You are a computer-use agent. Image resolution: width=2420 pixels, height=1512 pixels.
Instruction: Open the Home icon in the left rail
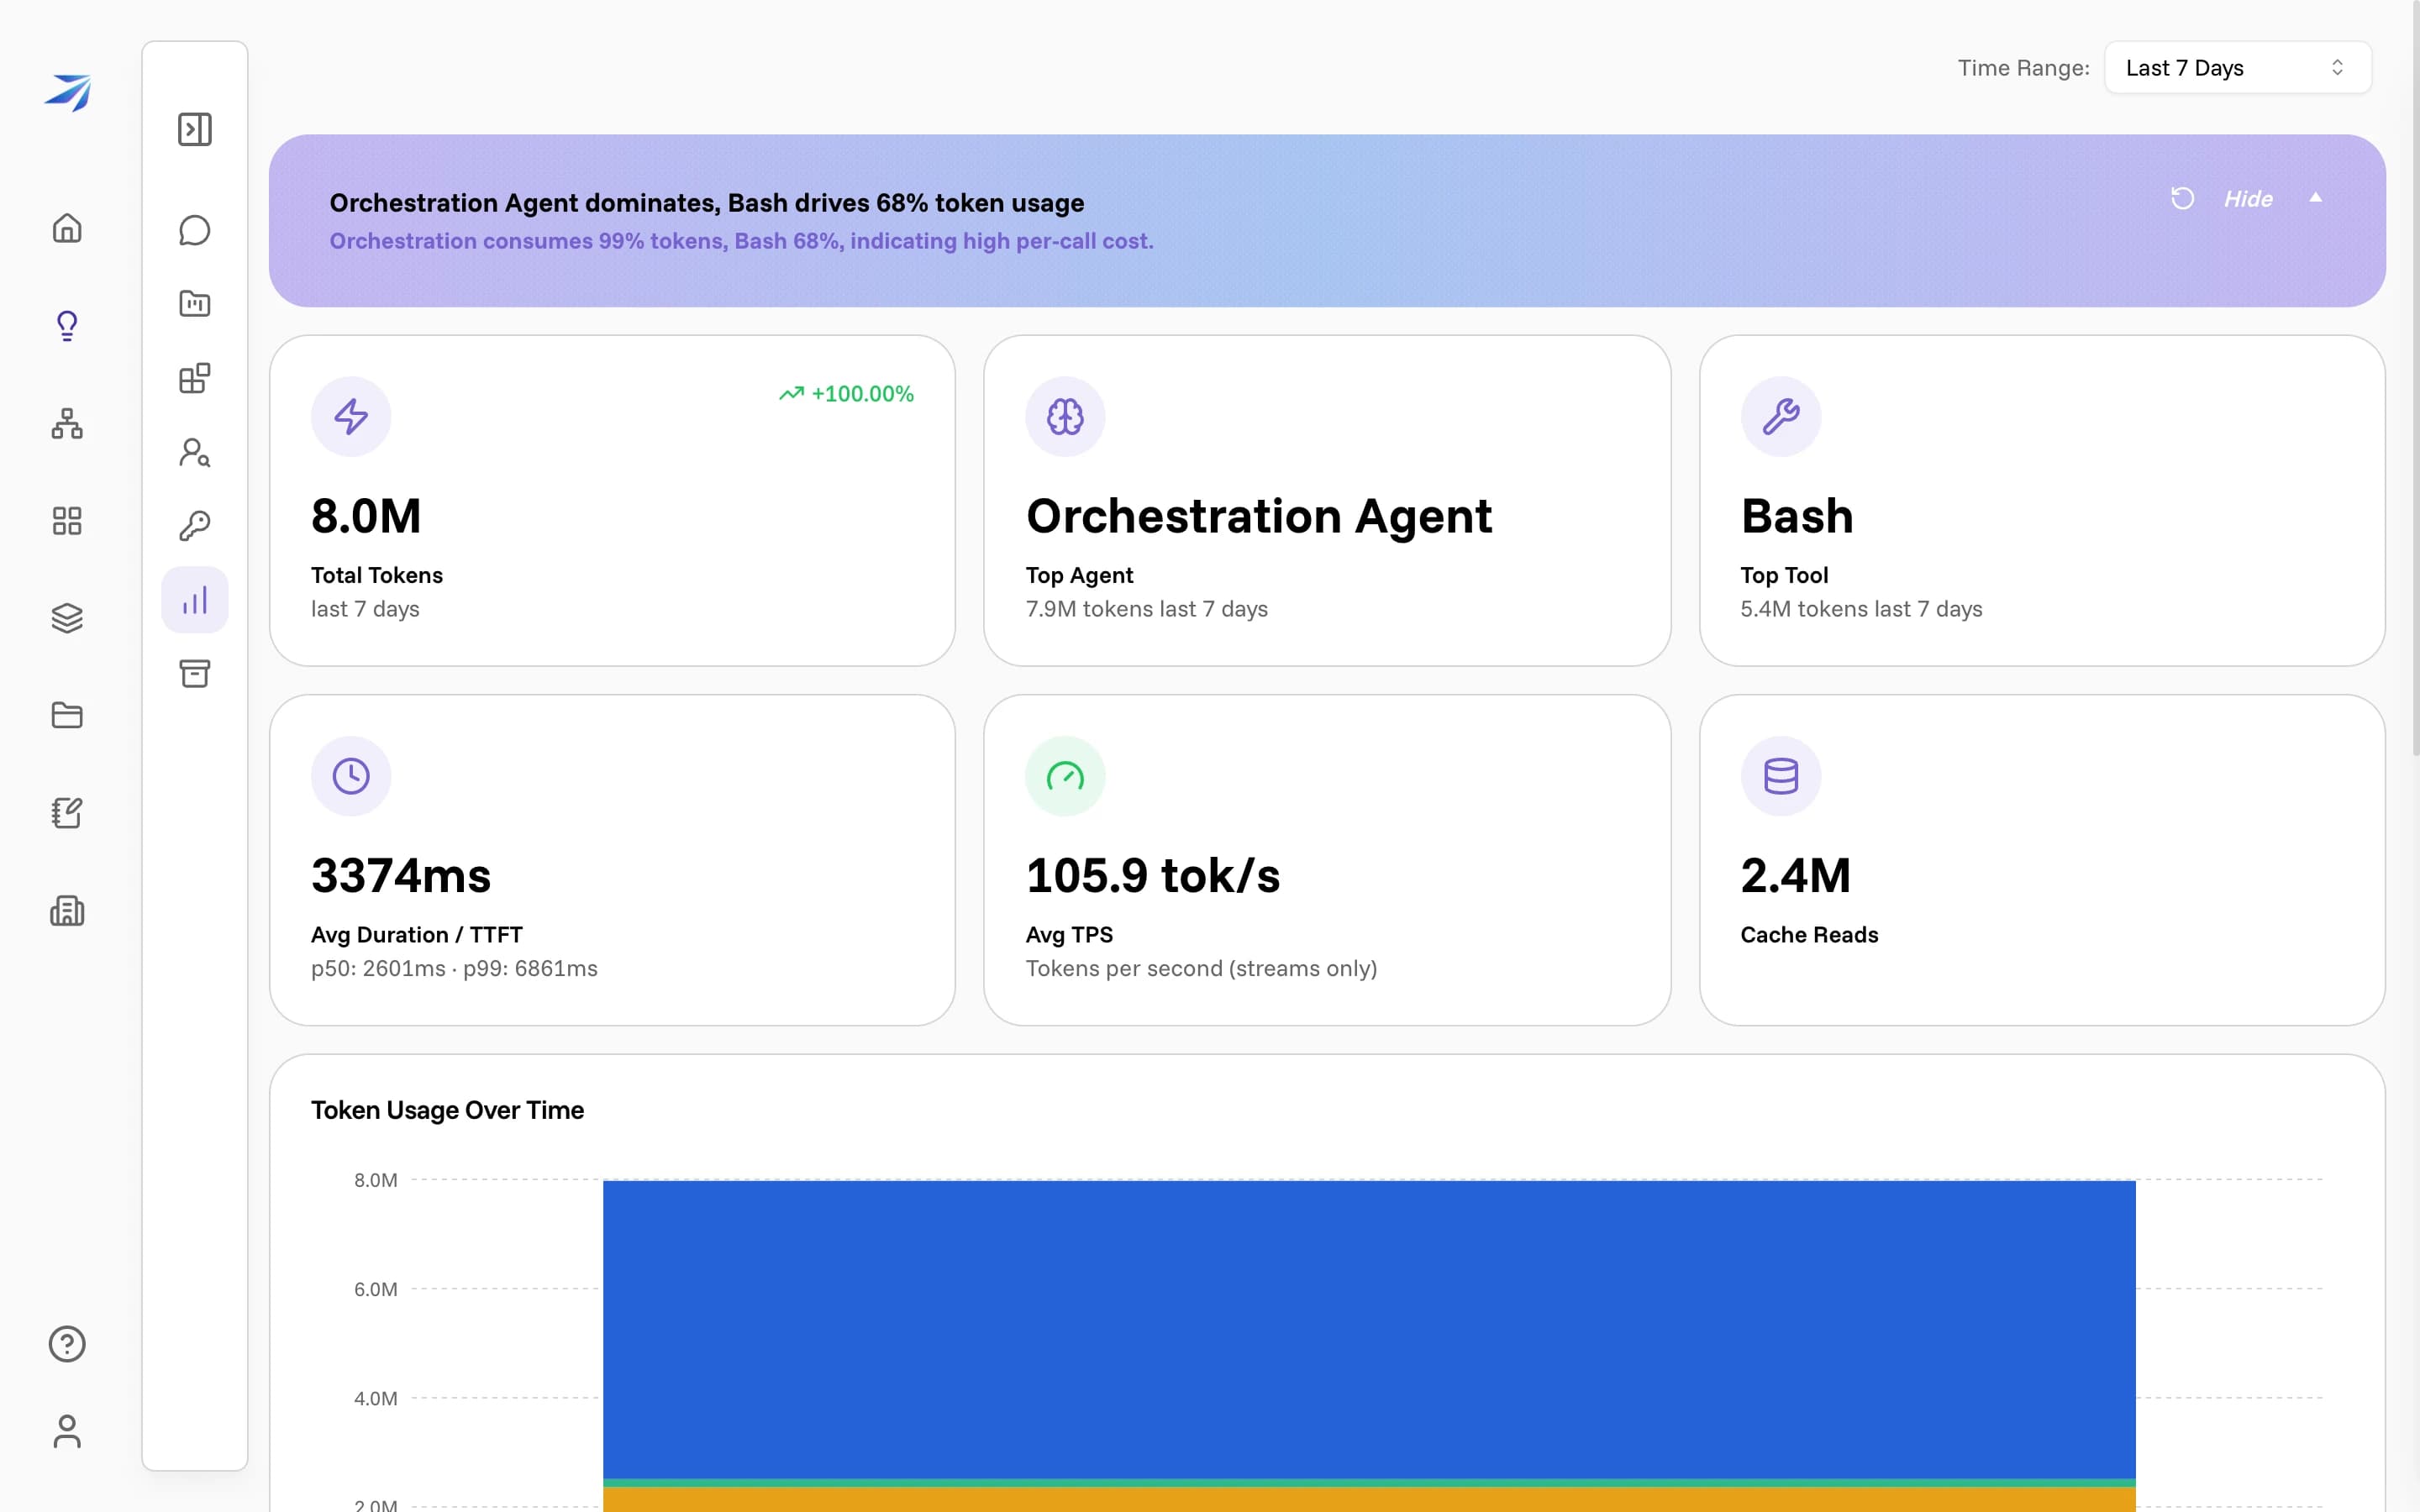(x=67, y=228)
